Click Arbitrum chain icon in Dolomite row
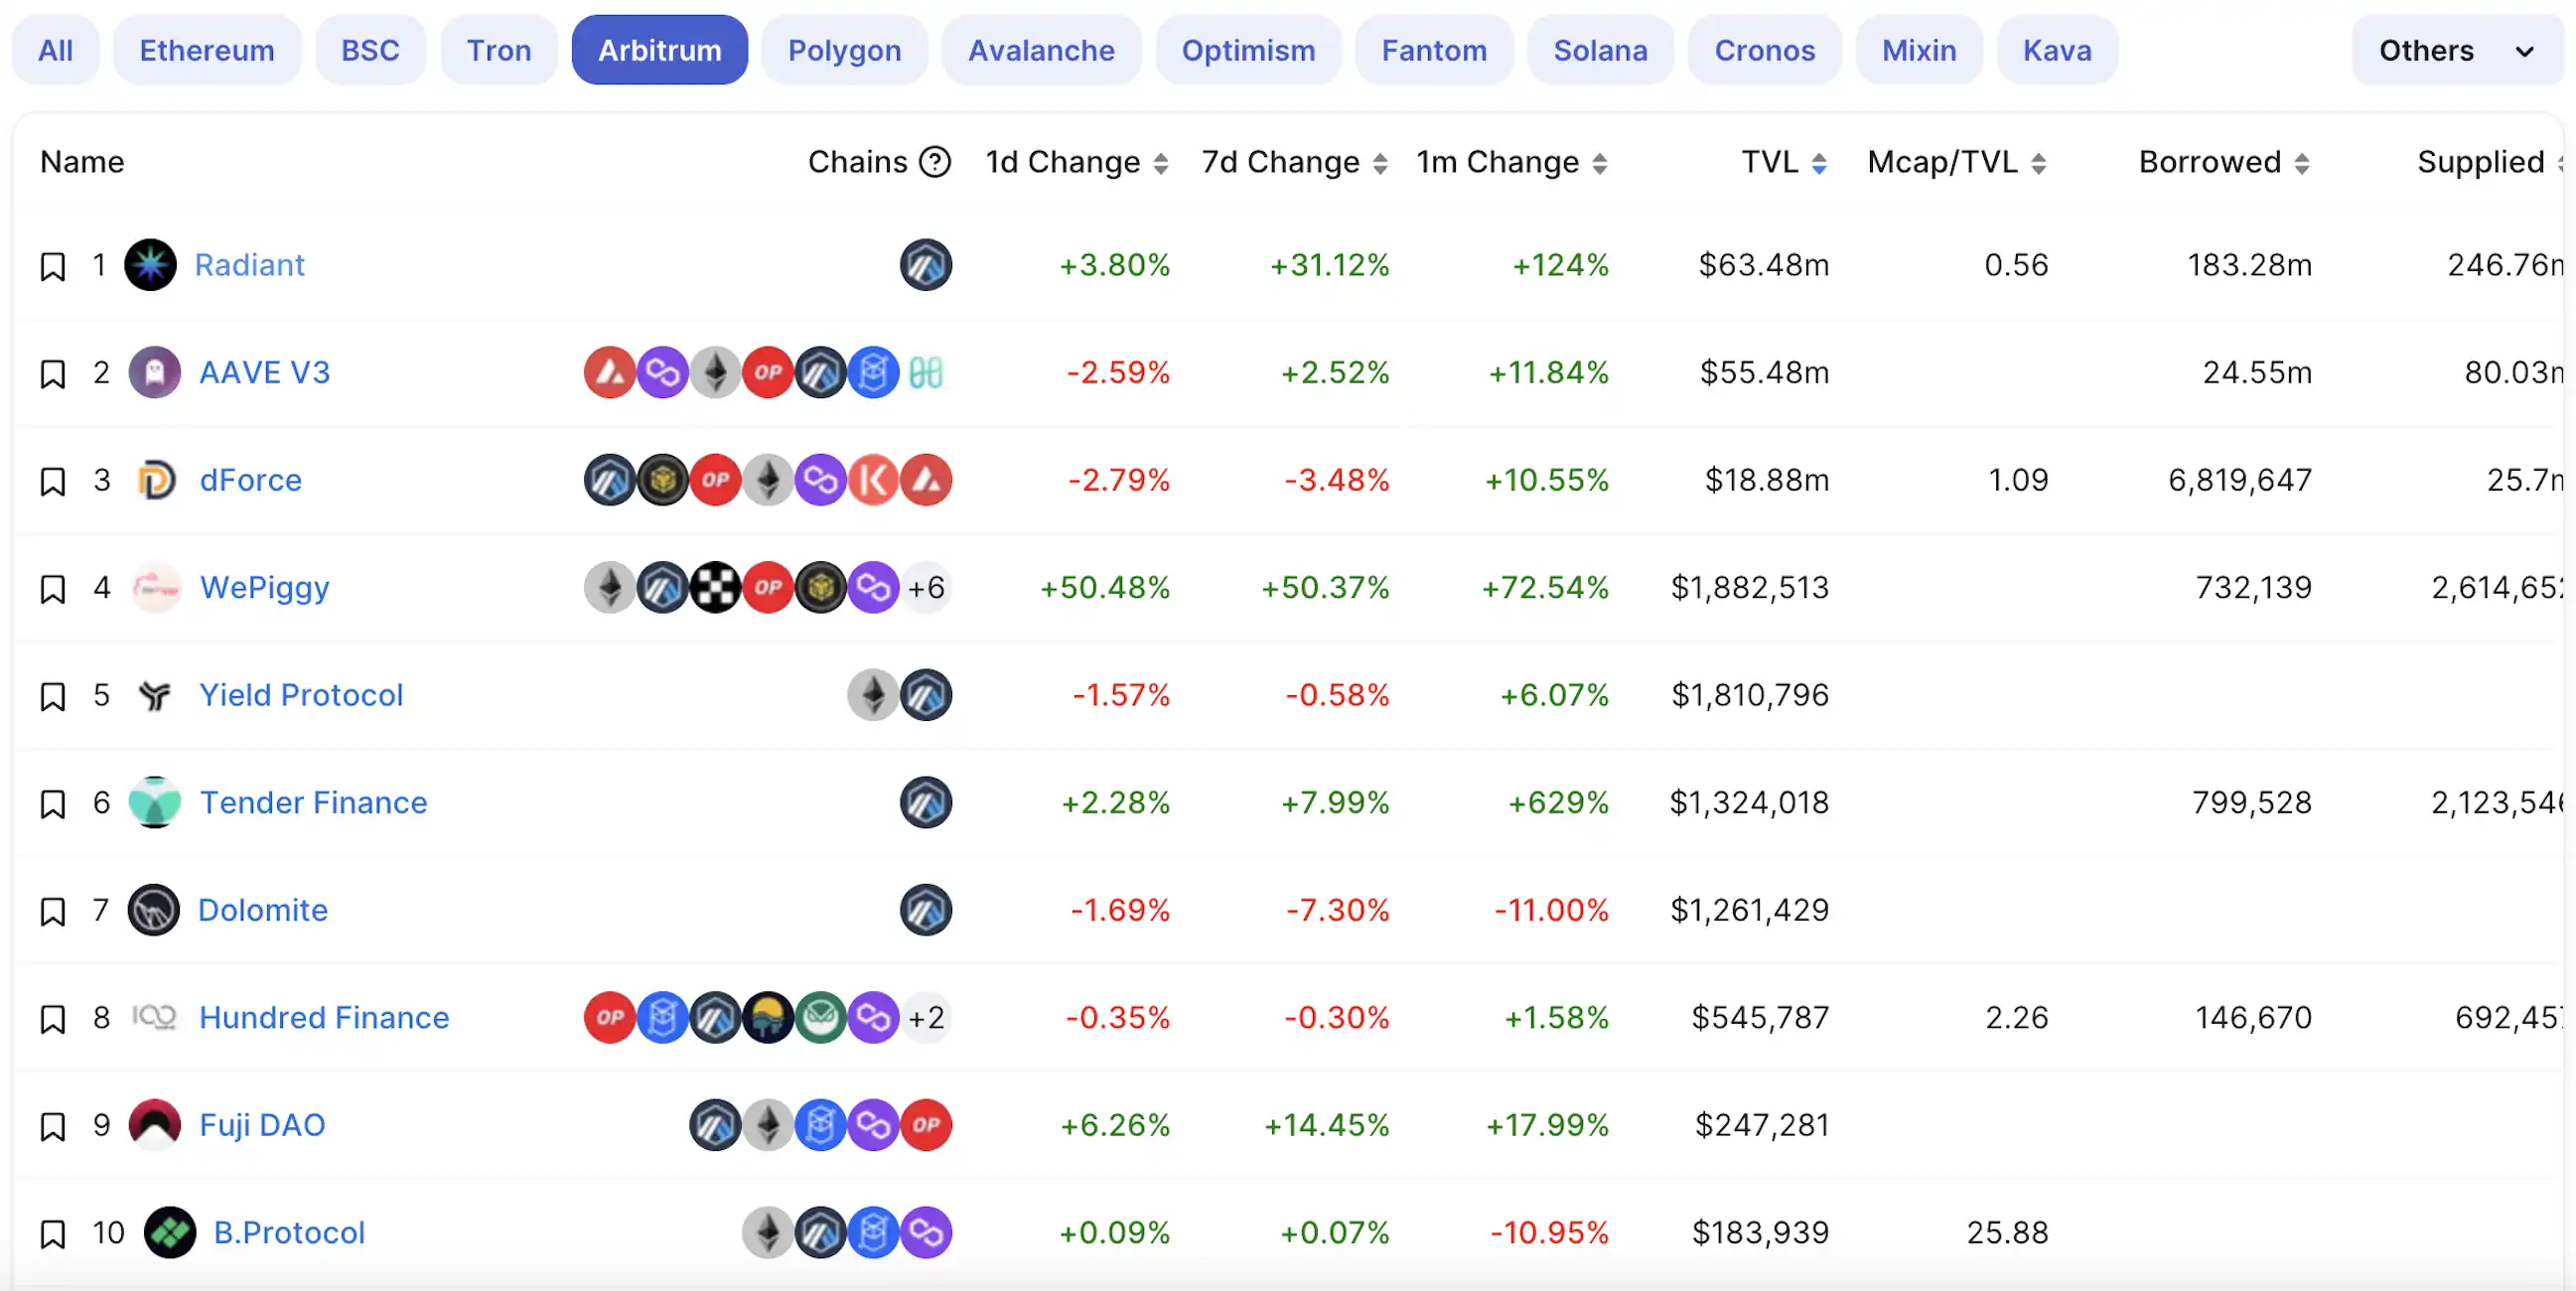2576x1291 pixels. coord(926,910)
